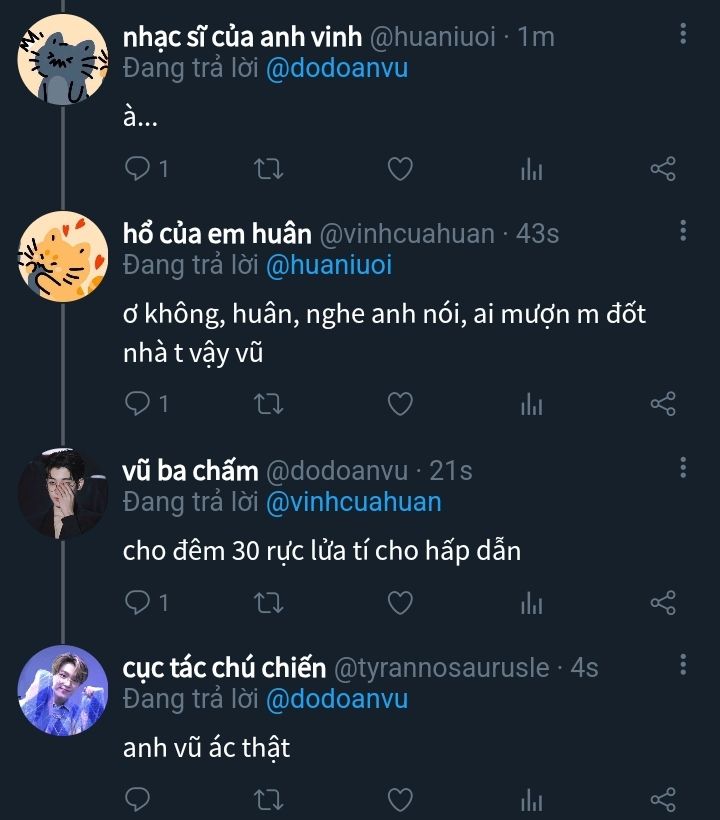Reply to hổ của em huân's tweet
720x820 pixels.
[138, 404]
